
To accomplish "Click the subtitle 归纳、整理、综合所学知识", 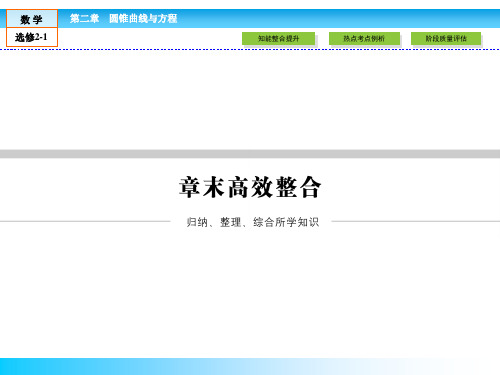I will (253, 222).
